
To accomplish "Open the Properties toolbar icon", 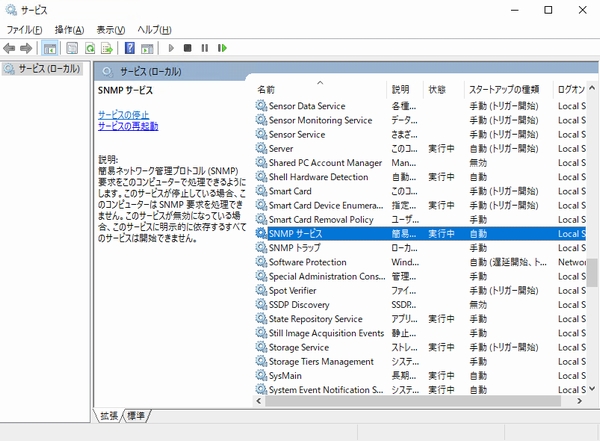I will coord(72,48).
